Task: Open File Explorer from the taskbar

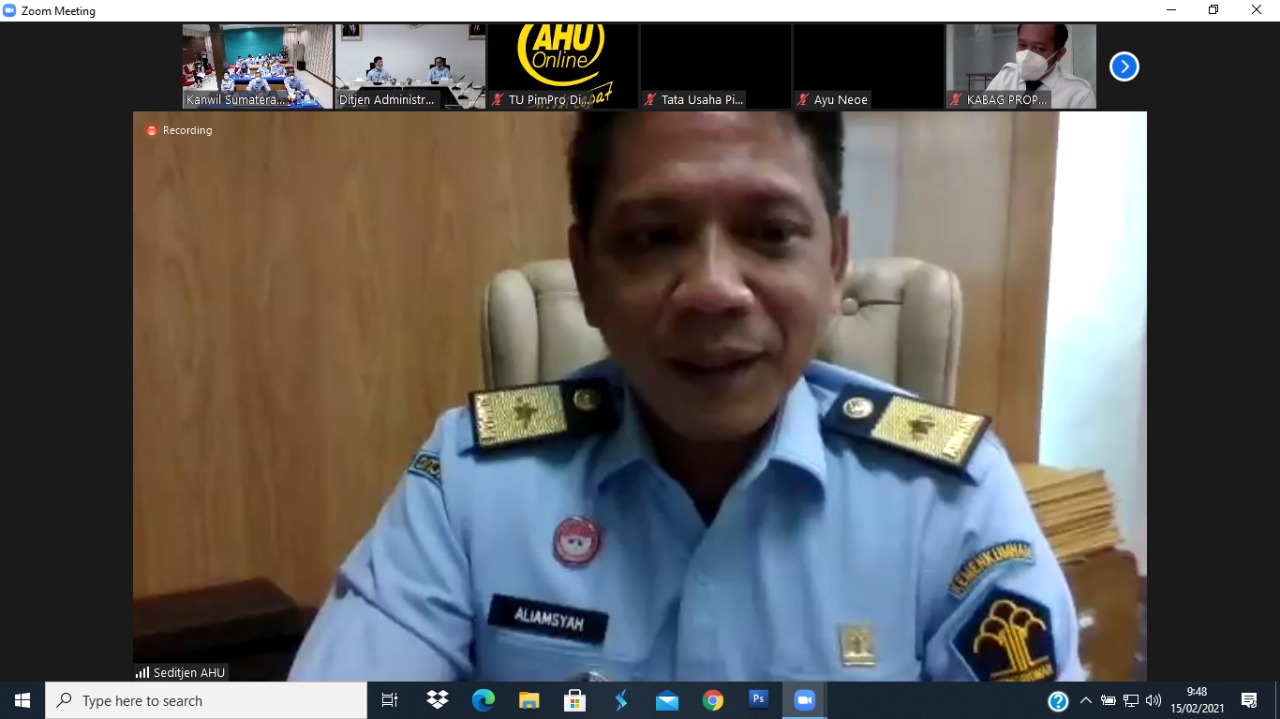Action: [529, 701]
